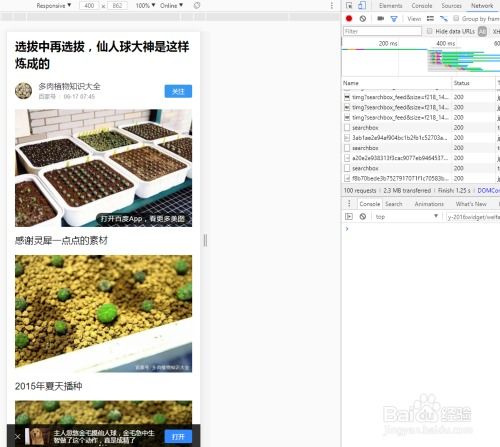Open the What's New drawer tab
Image resolution: width=500 pixels, height=447 pixels.
point(471,204)
